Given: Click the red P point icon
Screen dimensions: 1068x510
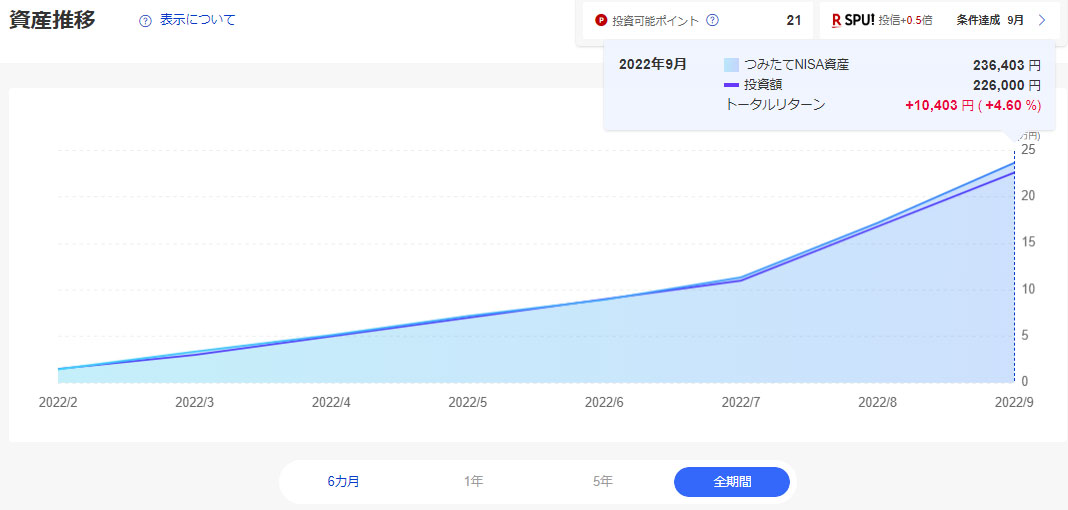Looking at the screenshot, I should tap(600, 20).
